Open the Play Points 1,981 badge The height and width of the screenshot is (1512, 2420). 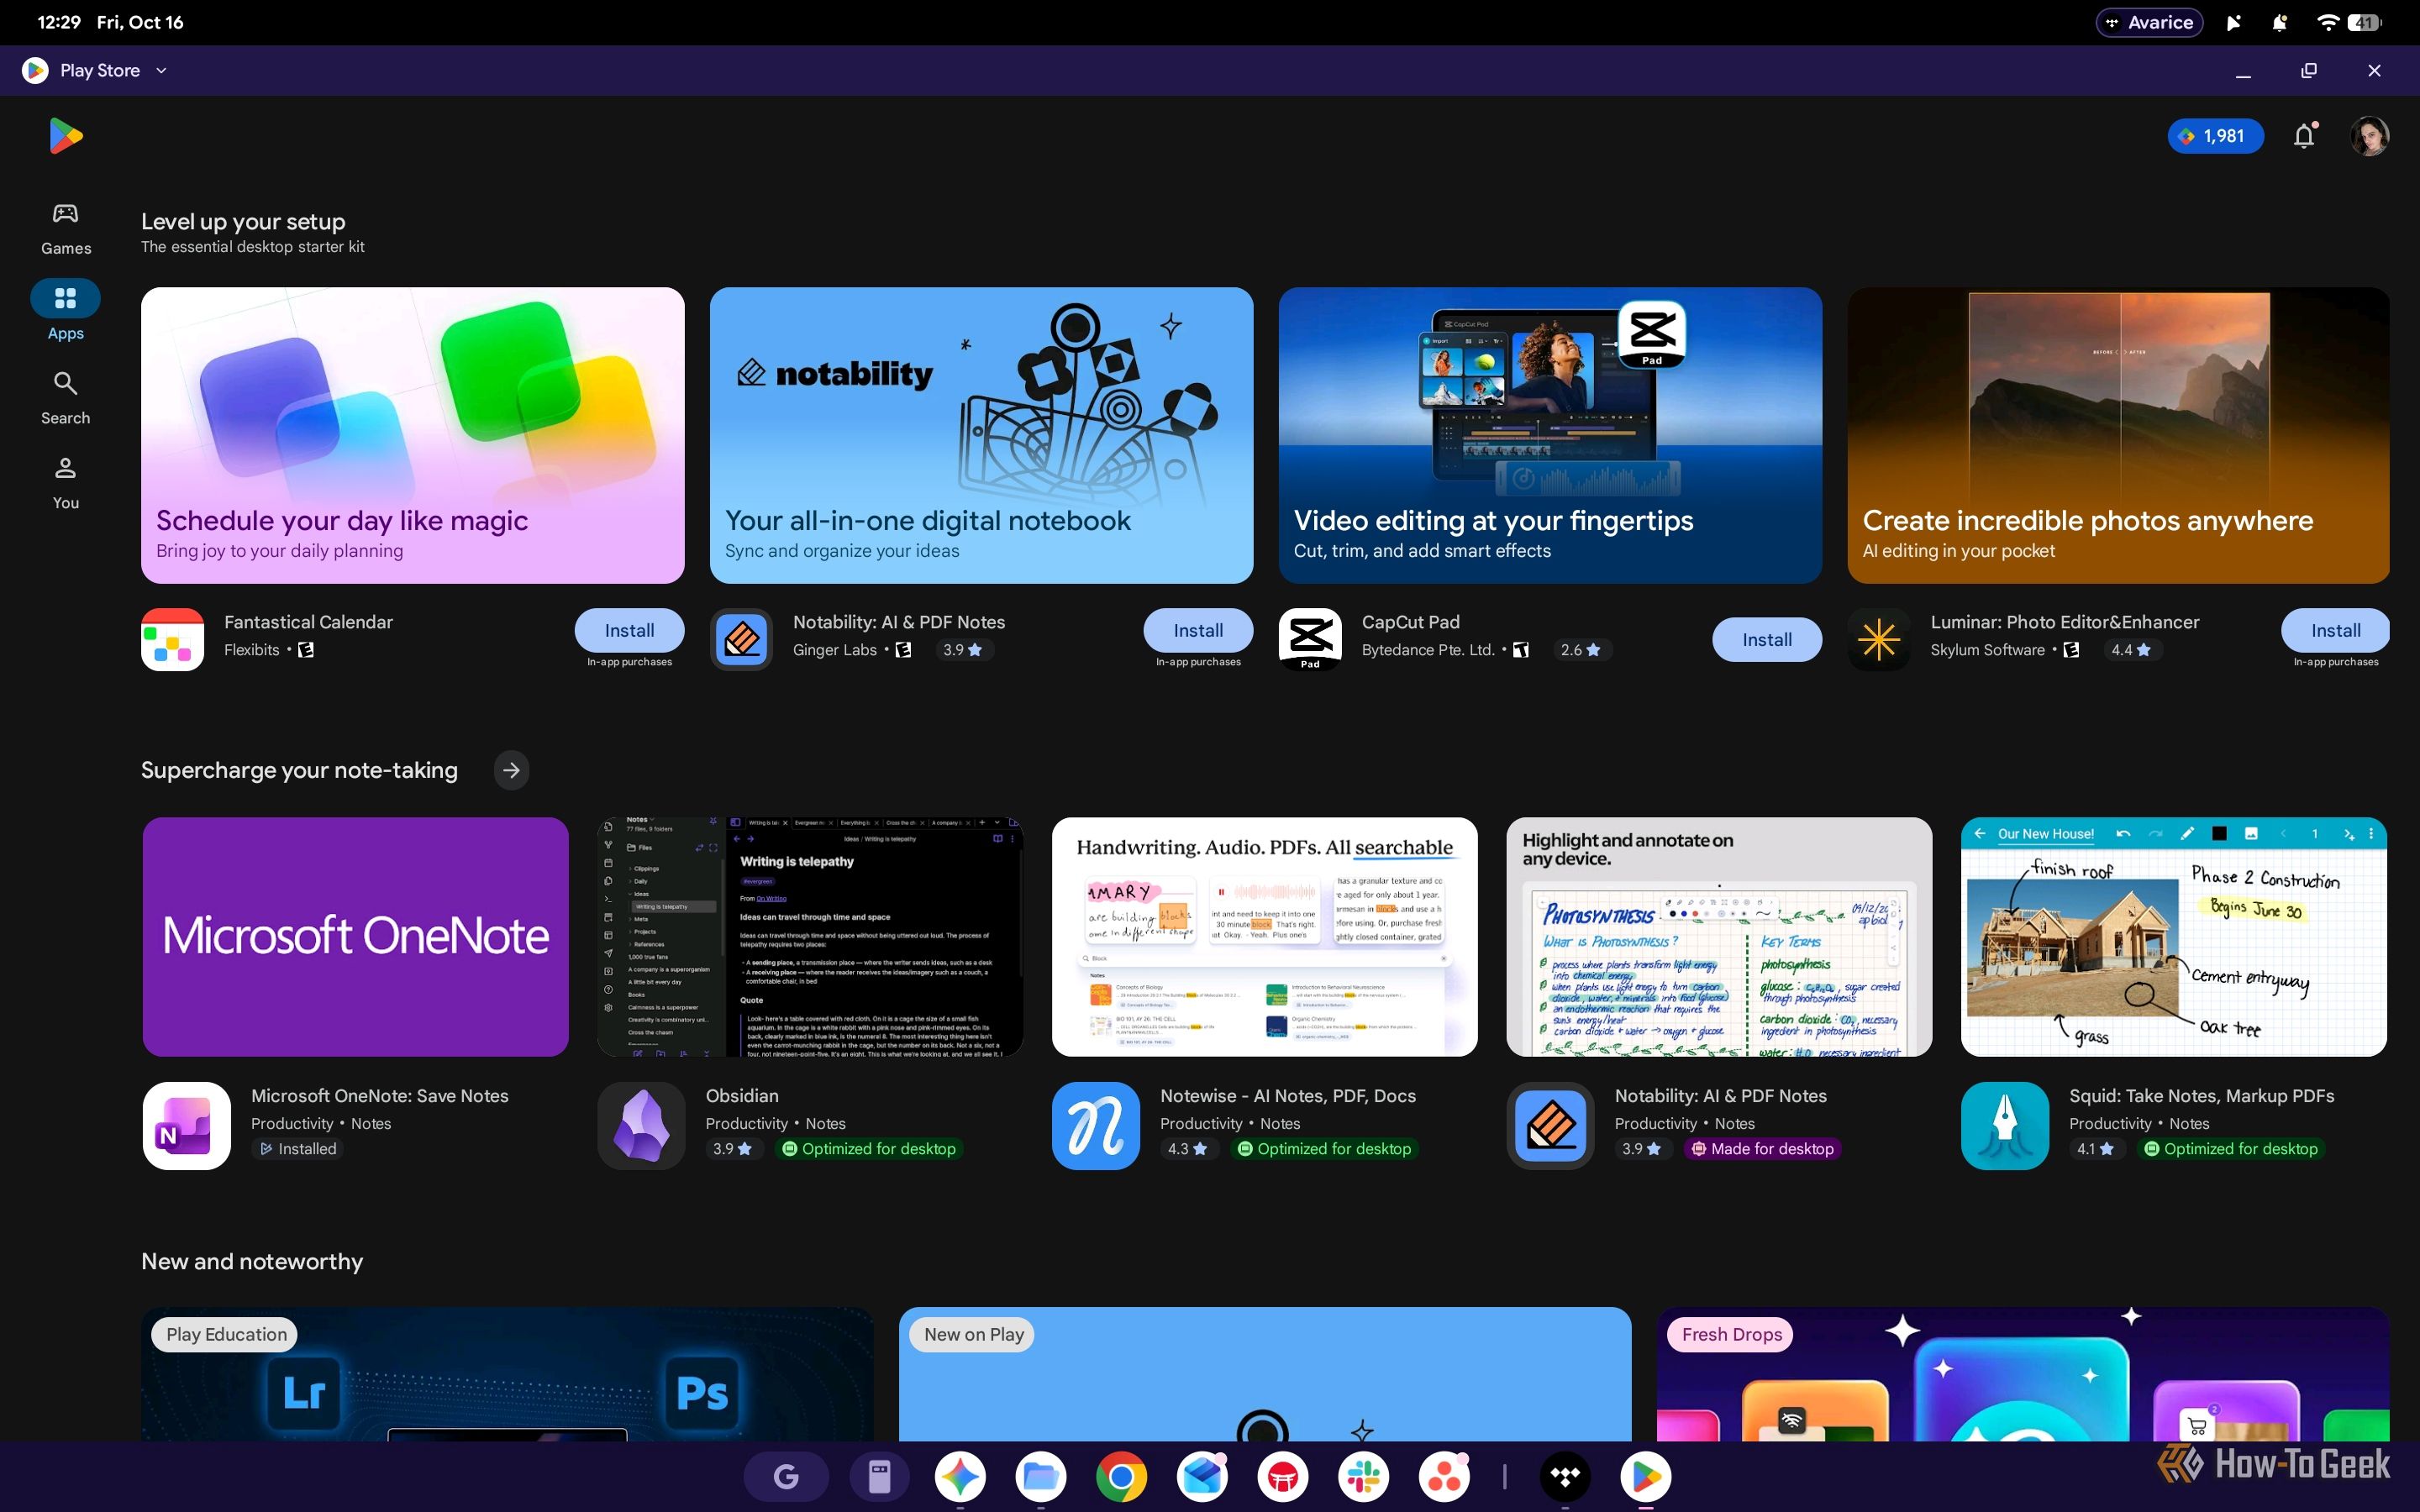[x=2215, y=136]
